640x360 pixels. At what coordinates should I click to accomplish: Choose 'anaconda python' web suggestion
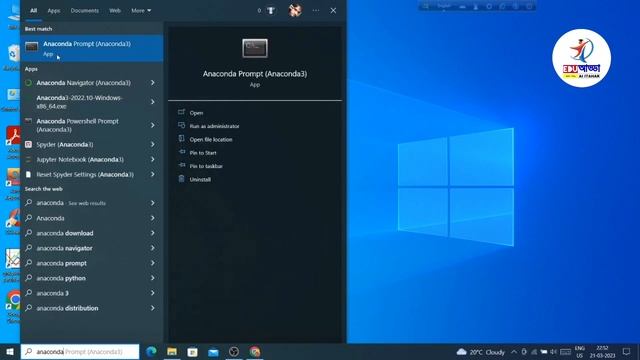point(84,278)
